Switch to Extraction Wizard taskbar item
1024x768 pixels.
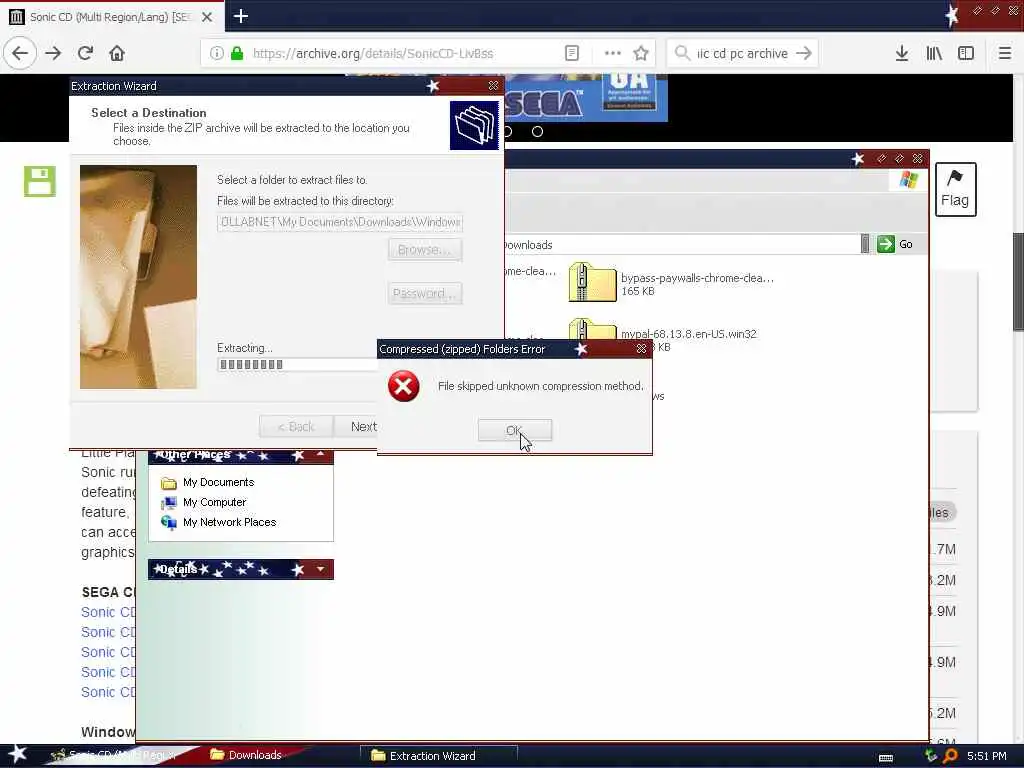coord(438,756)
